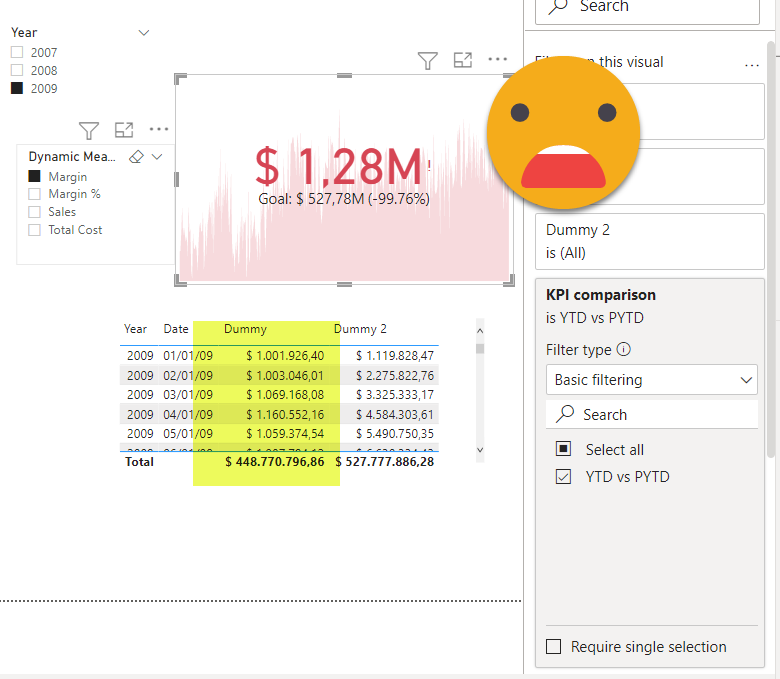
Task: Click the Date column header in table
Action: coord(176,329)
